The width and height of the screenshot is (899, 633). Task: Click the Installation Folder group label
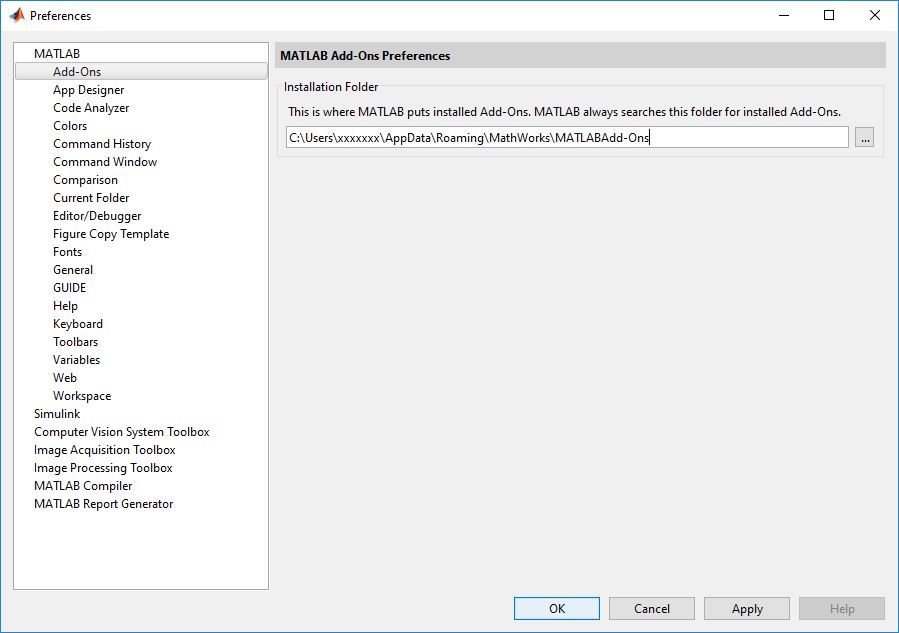pyautogui.click(x=331, y=87)
